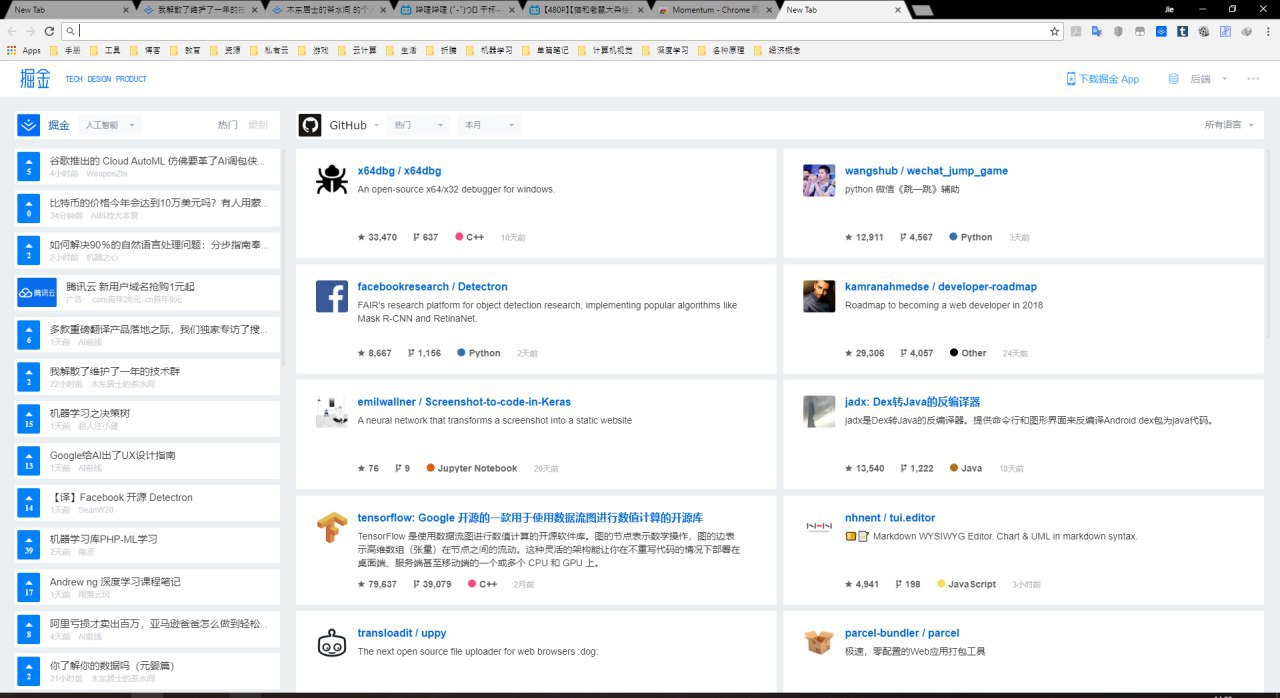Switch to the Momentum Chrome browser tab

[x=715, y=9]
